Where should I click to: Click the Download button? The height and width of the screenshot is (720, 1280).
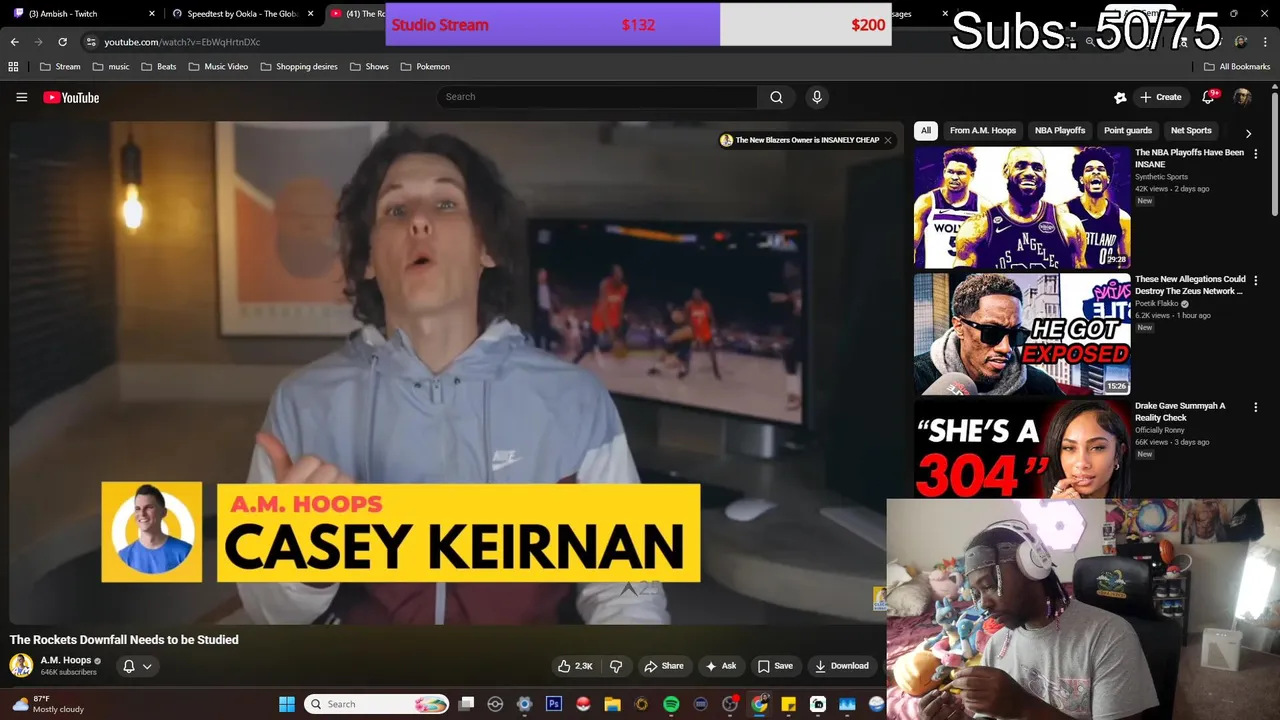(x=841, y=666)
